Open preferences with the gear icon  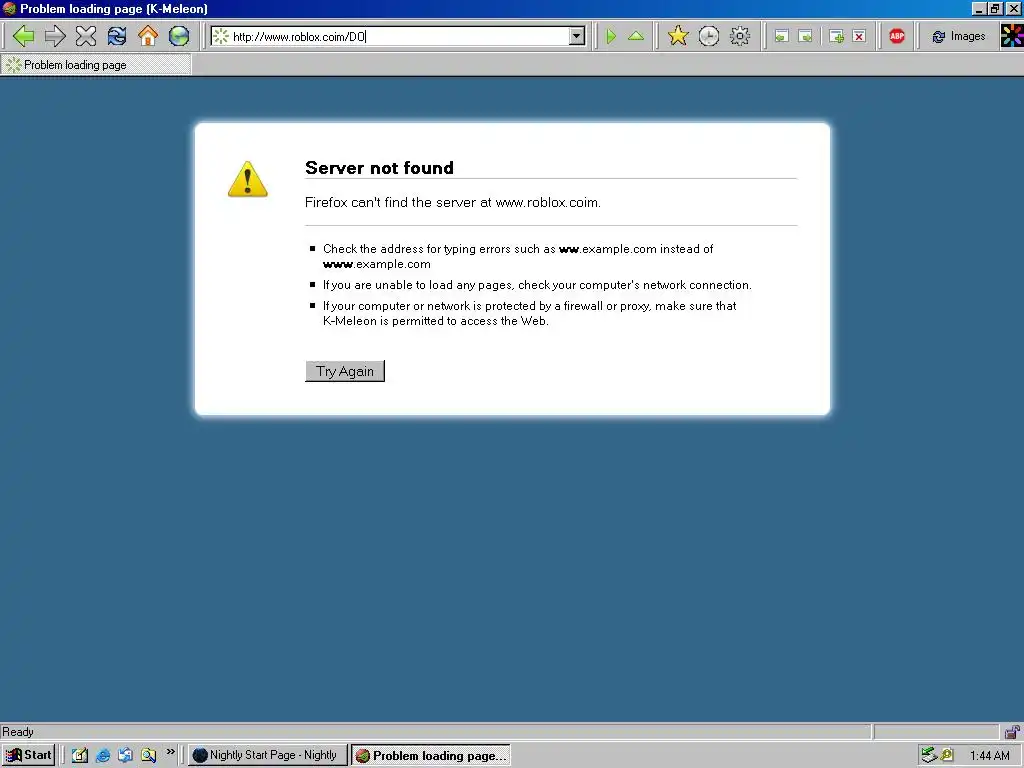coord(740,36)
